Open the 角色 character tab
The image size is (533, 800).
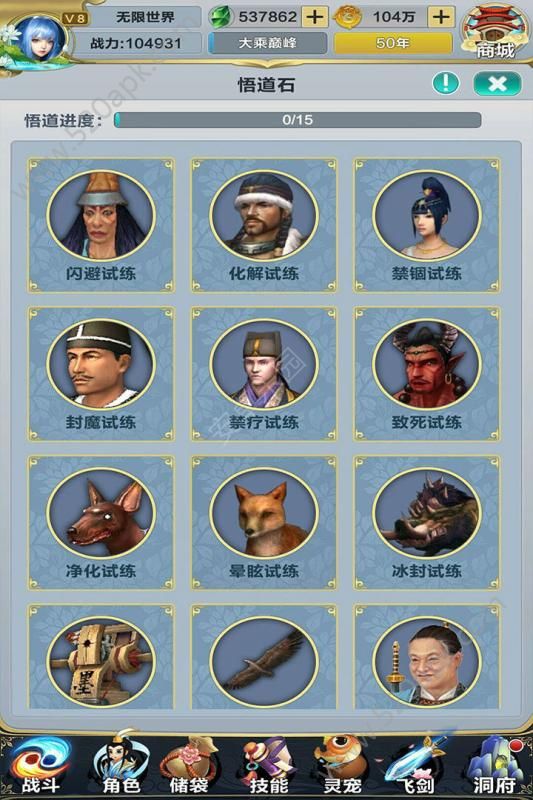pyautogui.click(x=120, y=765)
